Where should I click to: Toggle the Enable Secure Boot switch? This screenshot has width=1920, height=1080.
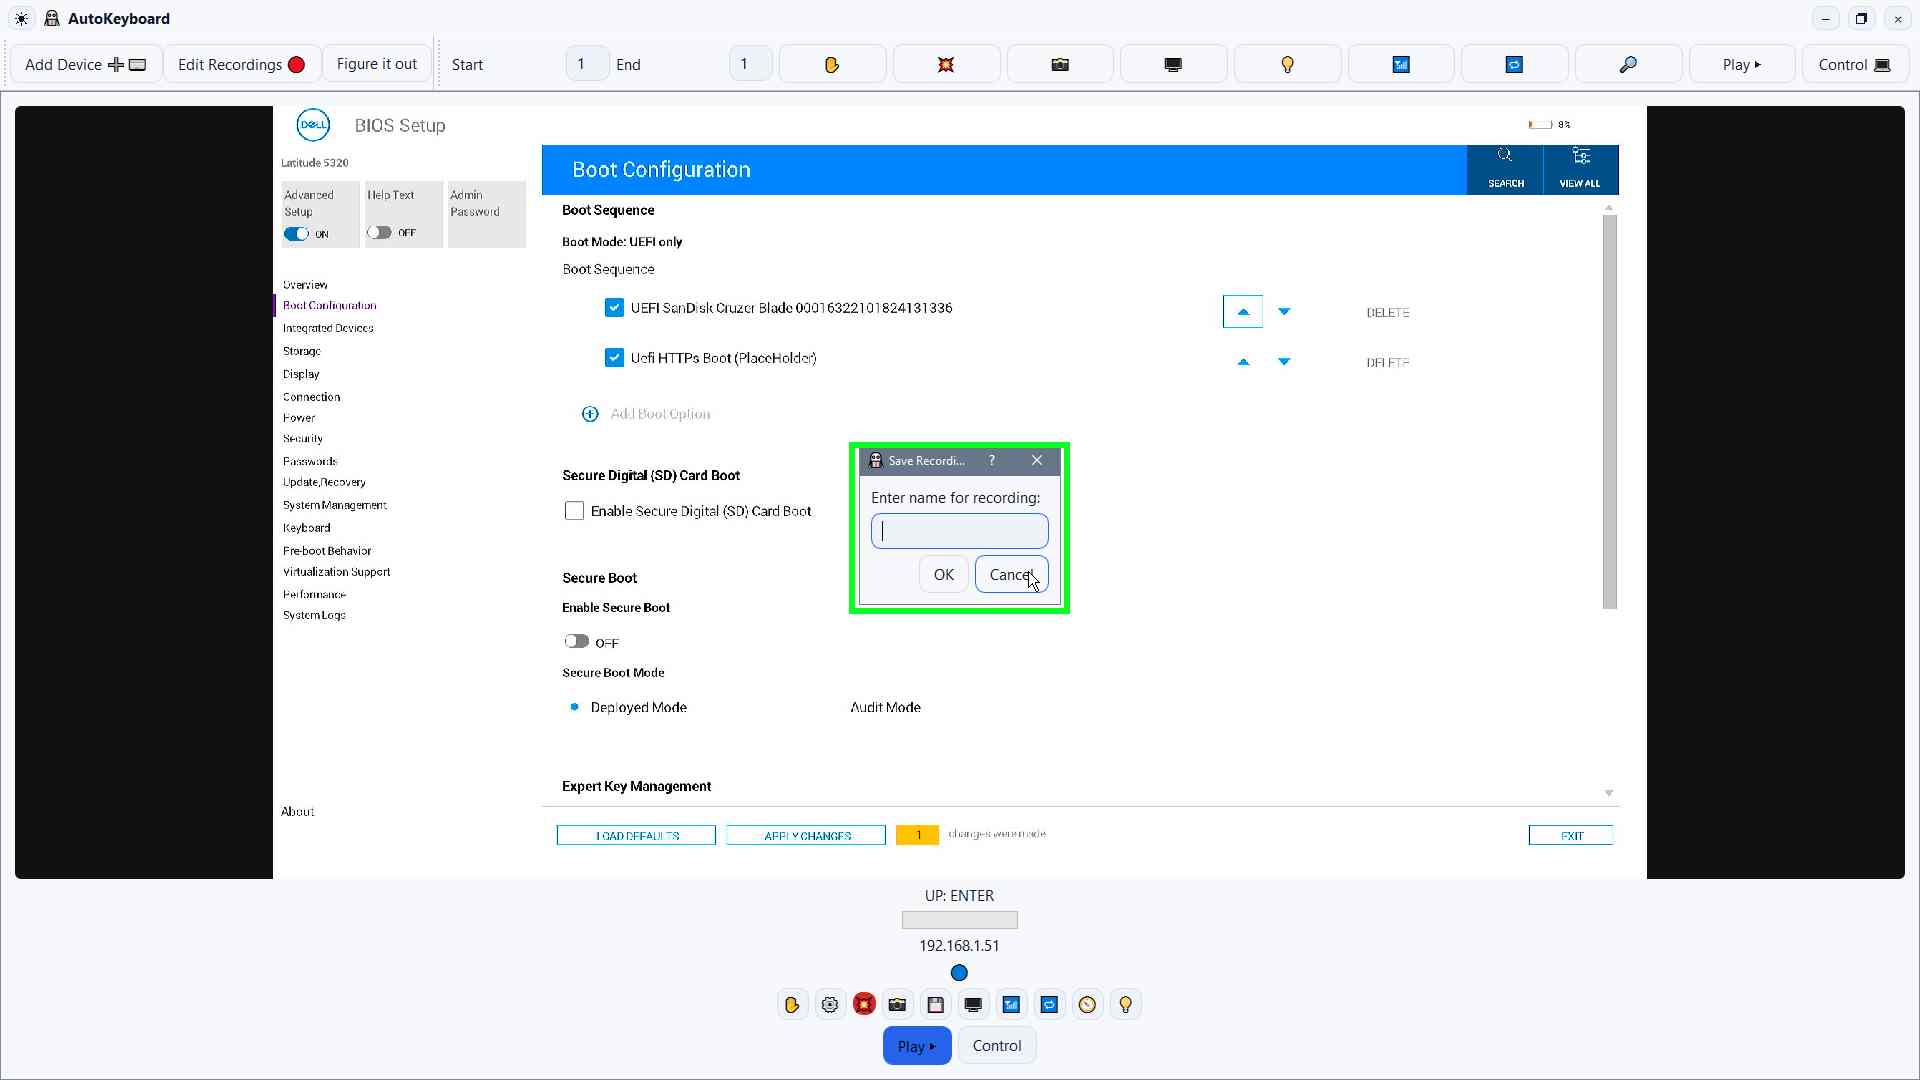point(577,641)
